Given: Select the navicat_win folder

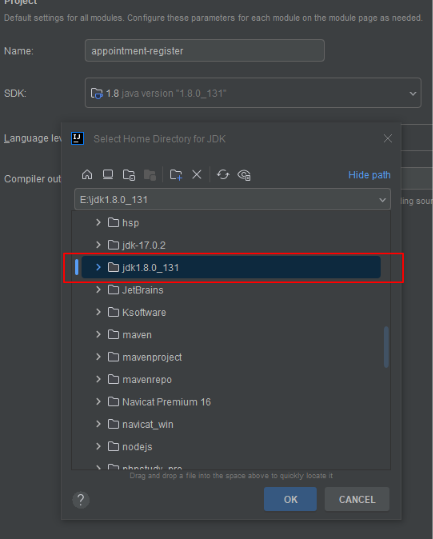Looking at the screenshot, I should [231, 424].
